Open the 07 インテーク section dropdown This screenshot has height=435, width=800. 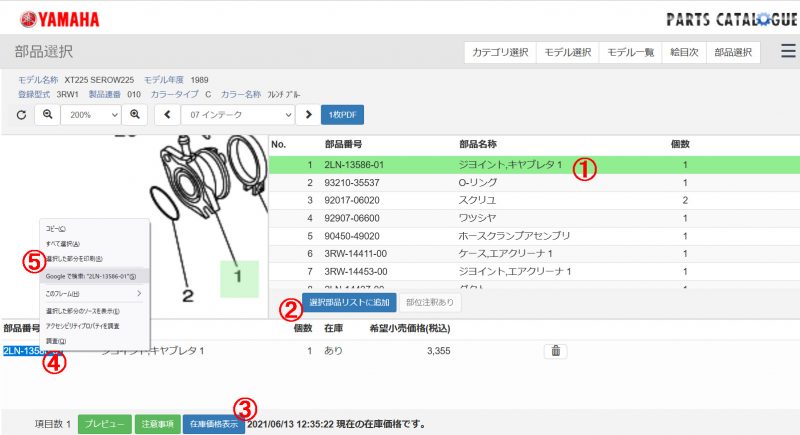click(x=238, y=115)
